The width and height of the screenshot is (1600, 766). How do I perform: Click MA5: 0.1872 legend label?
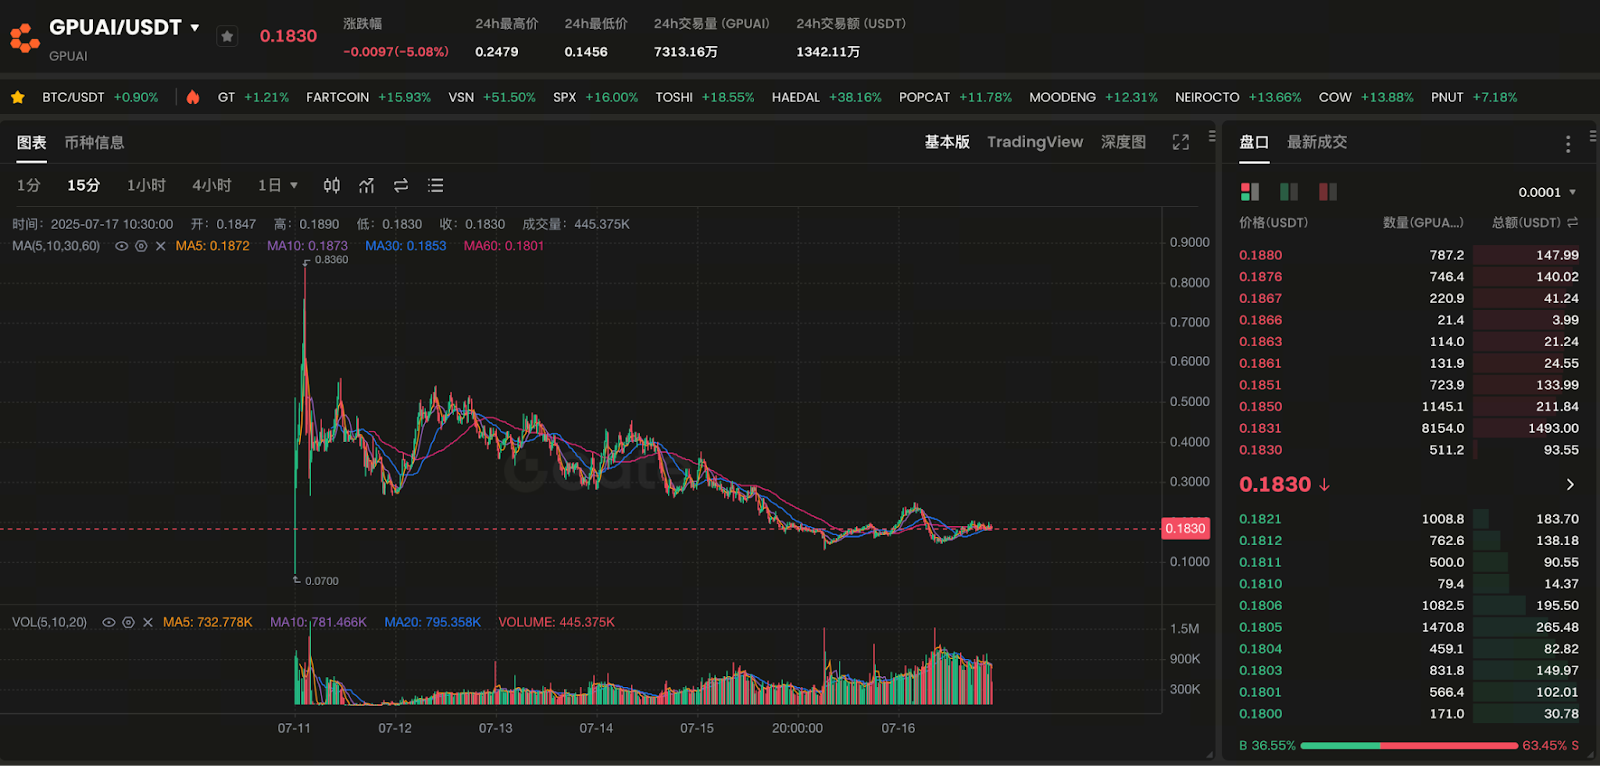pos(213,246)
